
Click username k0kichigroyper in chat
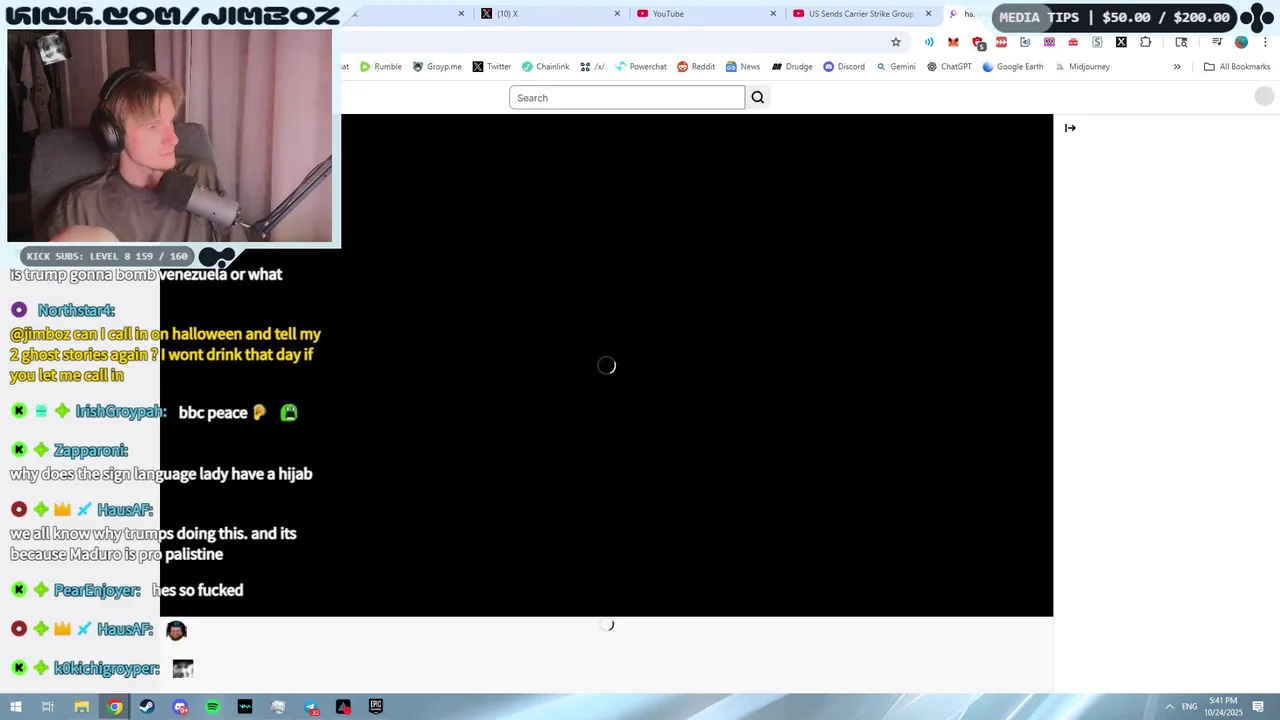click(x=107, y=668)
